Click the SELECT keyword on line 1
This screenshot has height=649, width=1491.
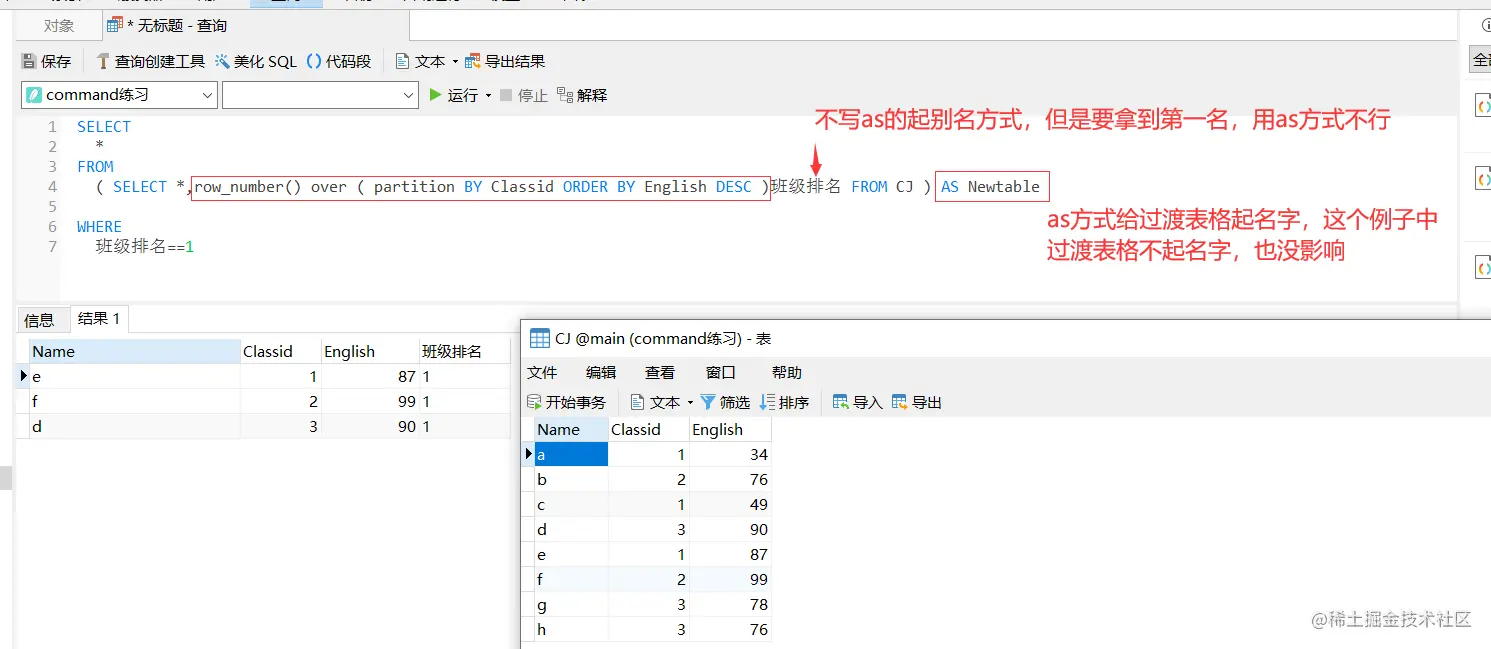(x=104, y=126)
